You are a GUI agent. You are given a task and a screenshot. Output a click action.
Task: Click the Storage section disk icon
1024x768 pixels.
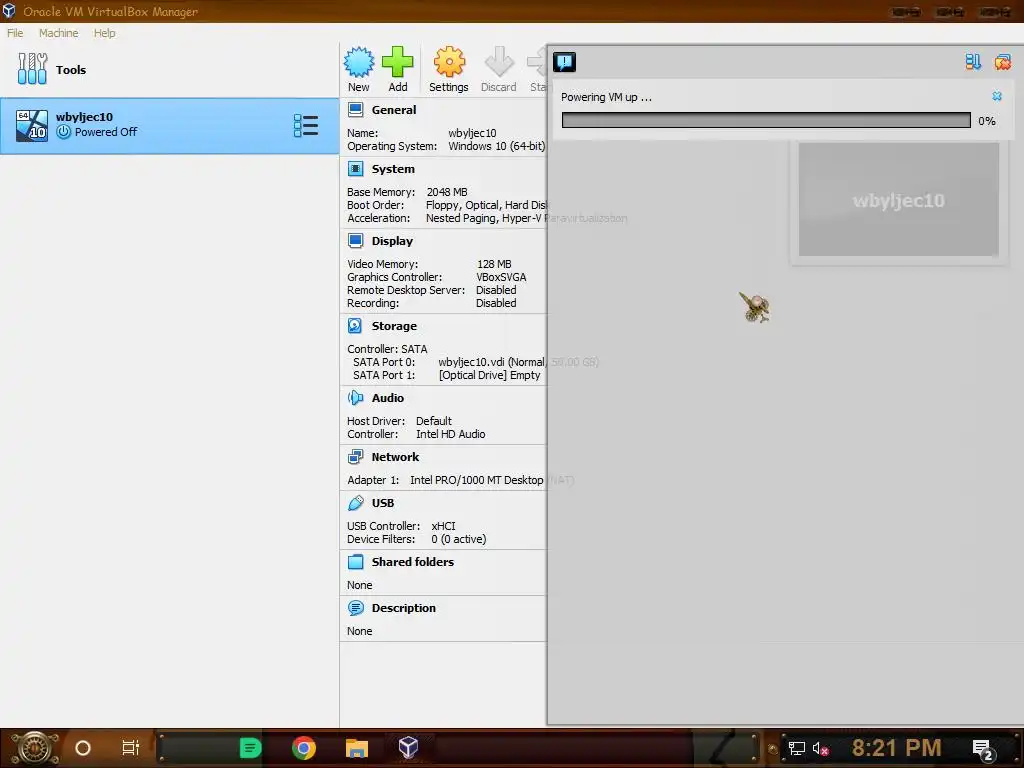pos(355,326)
